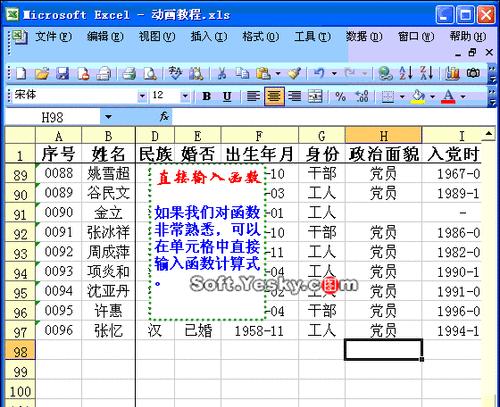Click the New workbook icon

(21, 74)
